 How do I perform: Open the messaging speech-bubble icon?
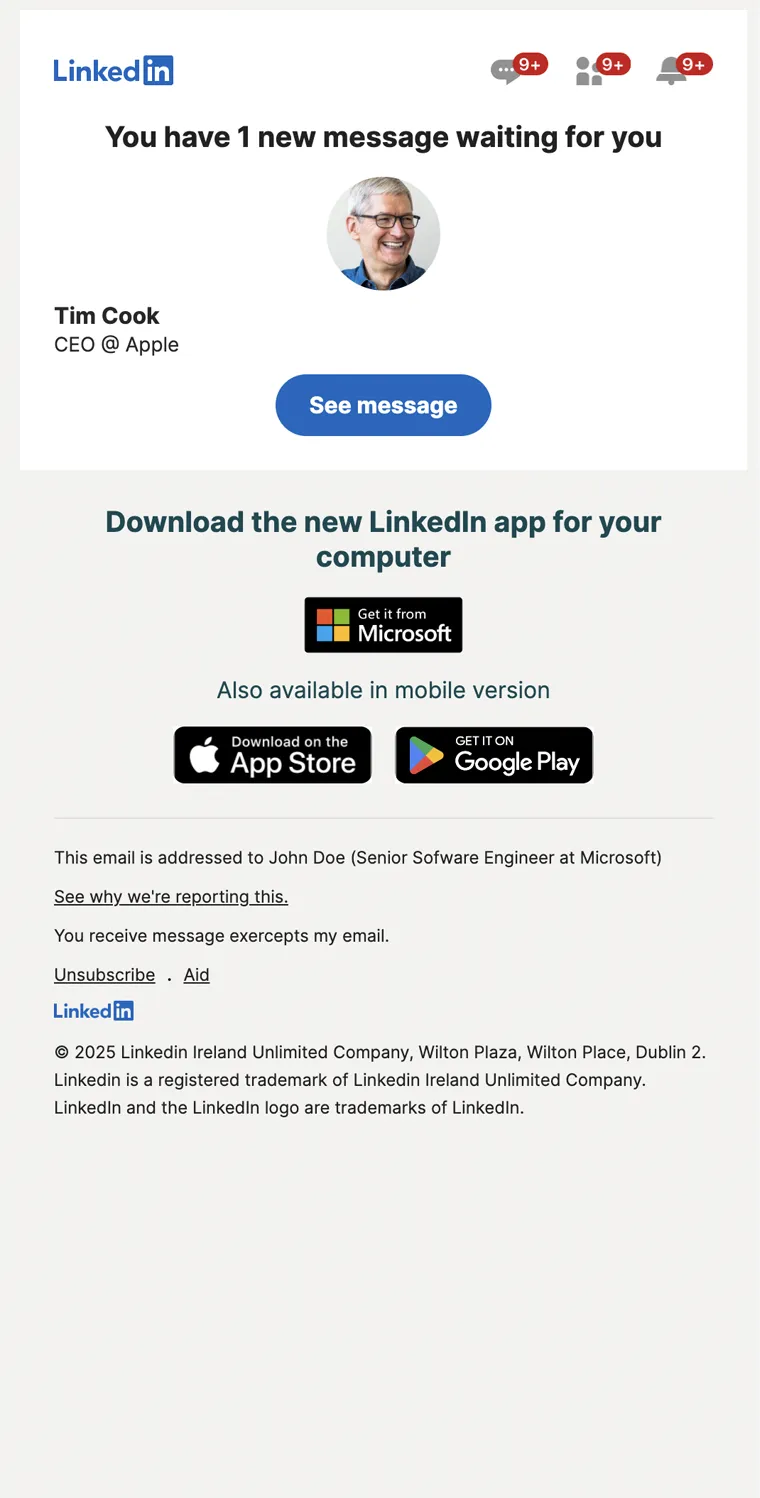505,72
